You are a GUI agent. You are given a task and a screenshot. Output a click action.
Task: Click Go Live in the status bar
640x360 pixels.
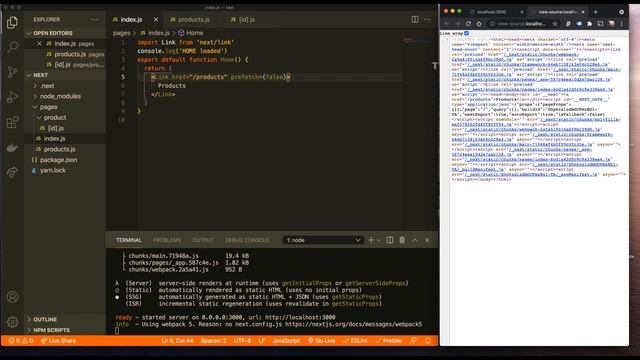point(322,340)
